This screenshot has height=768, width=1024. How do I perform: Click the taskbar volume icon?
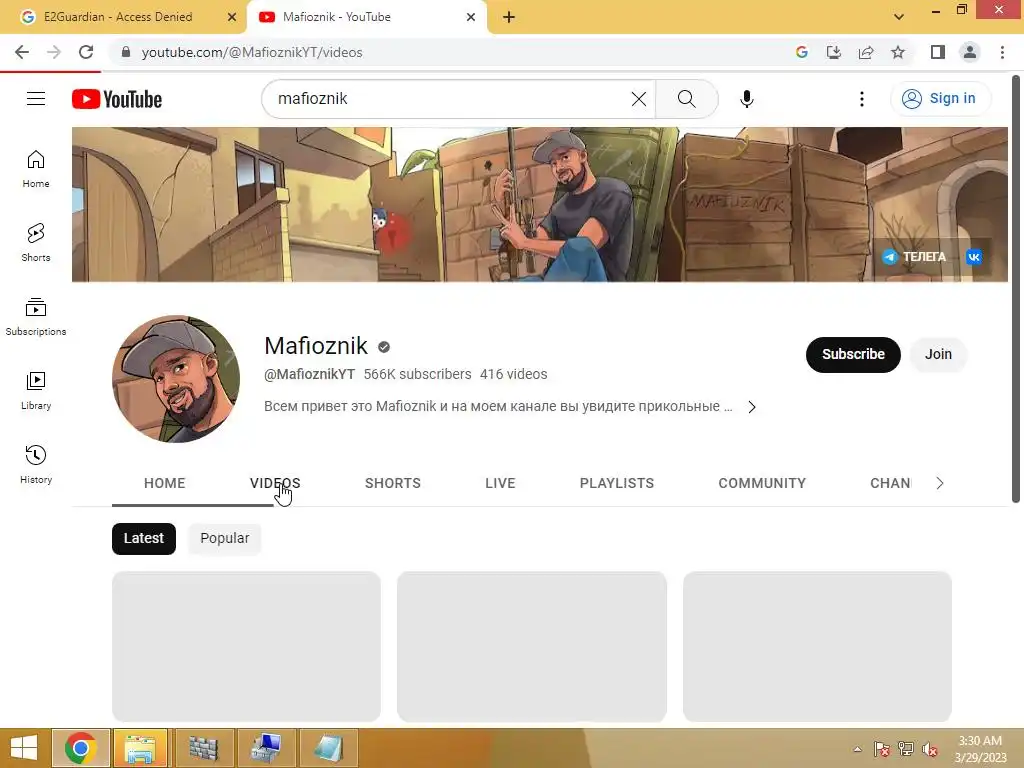929,749
